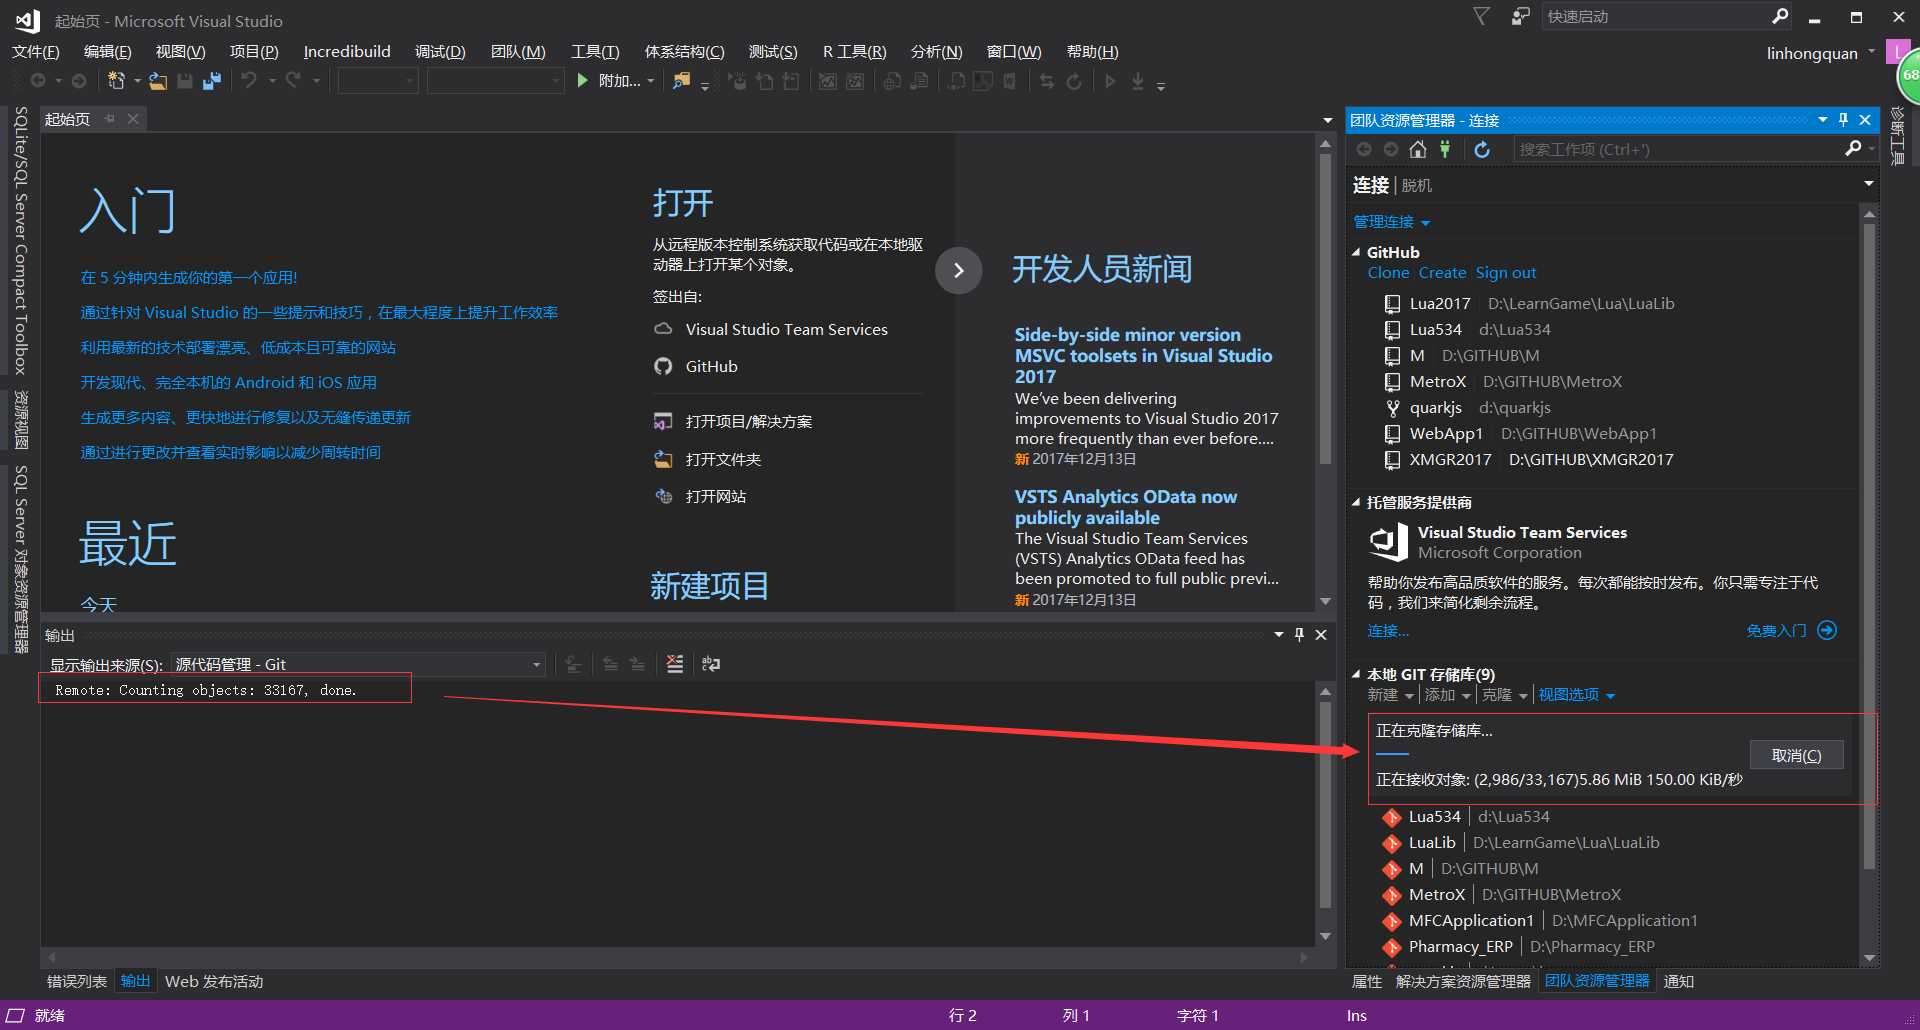
Task: Click the GitHub Clone link
Action: point(1388,273)
